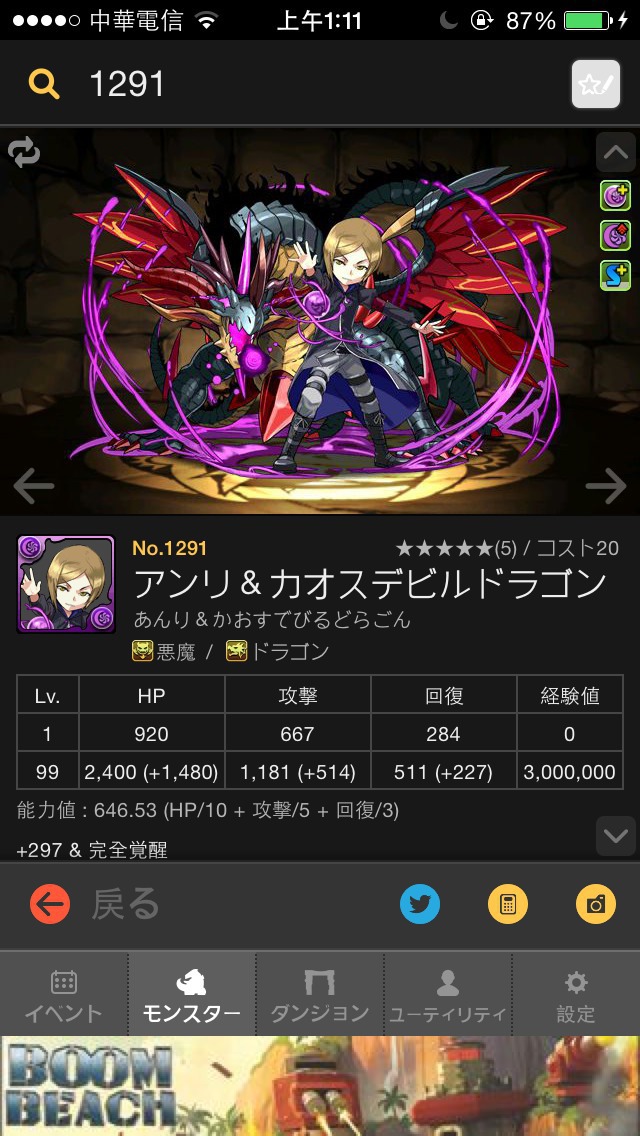
Task: Tap the magnifying glass search icon
Action: pyautogui.click(x=43, y=84)
